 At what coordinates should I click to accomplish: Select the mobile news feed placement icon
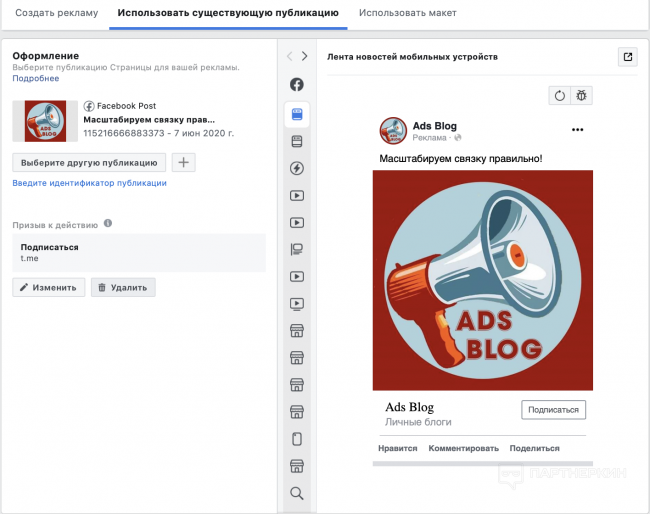point(297,114)
